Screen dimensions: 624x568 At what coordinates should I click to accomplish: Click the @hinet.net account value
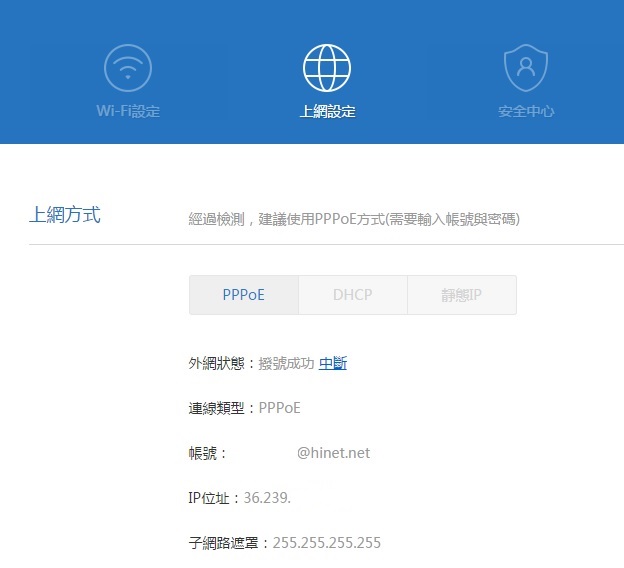[x=333, y=453]
